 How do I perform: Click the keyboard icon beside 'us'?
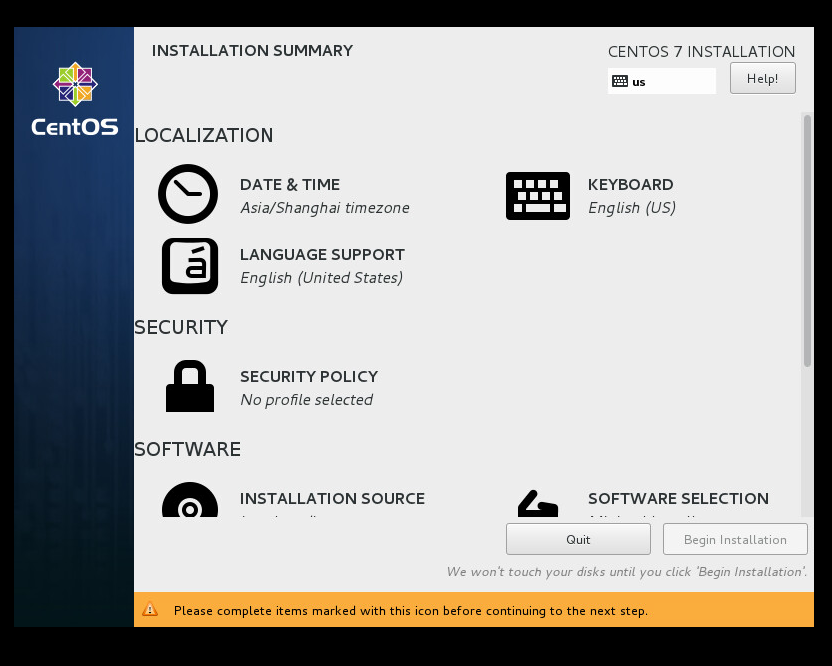pos(620,81)
